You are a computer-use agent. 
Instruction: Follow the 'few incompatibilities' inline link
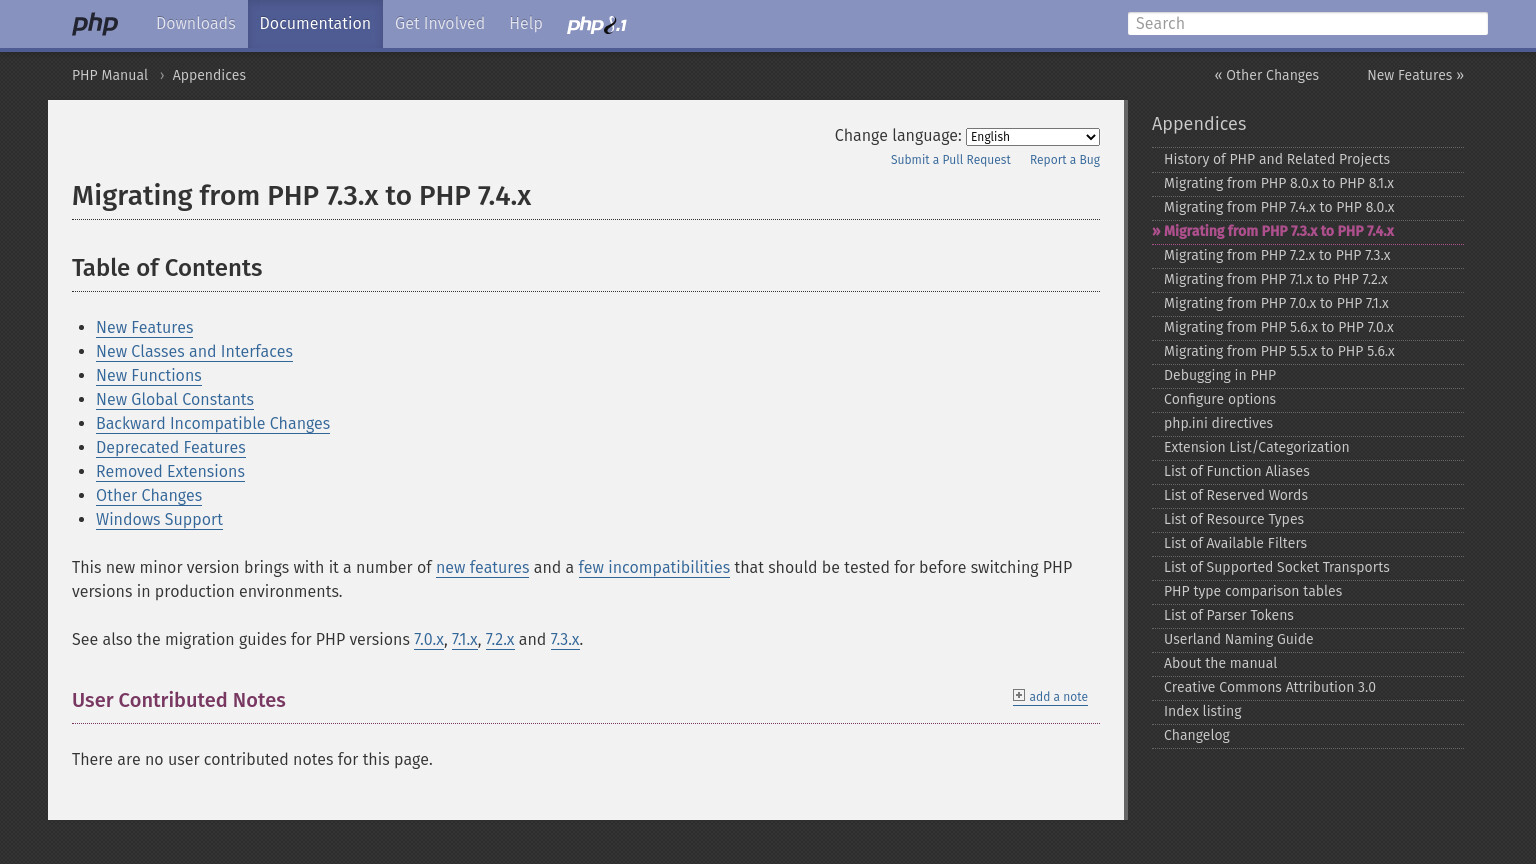654,568
